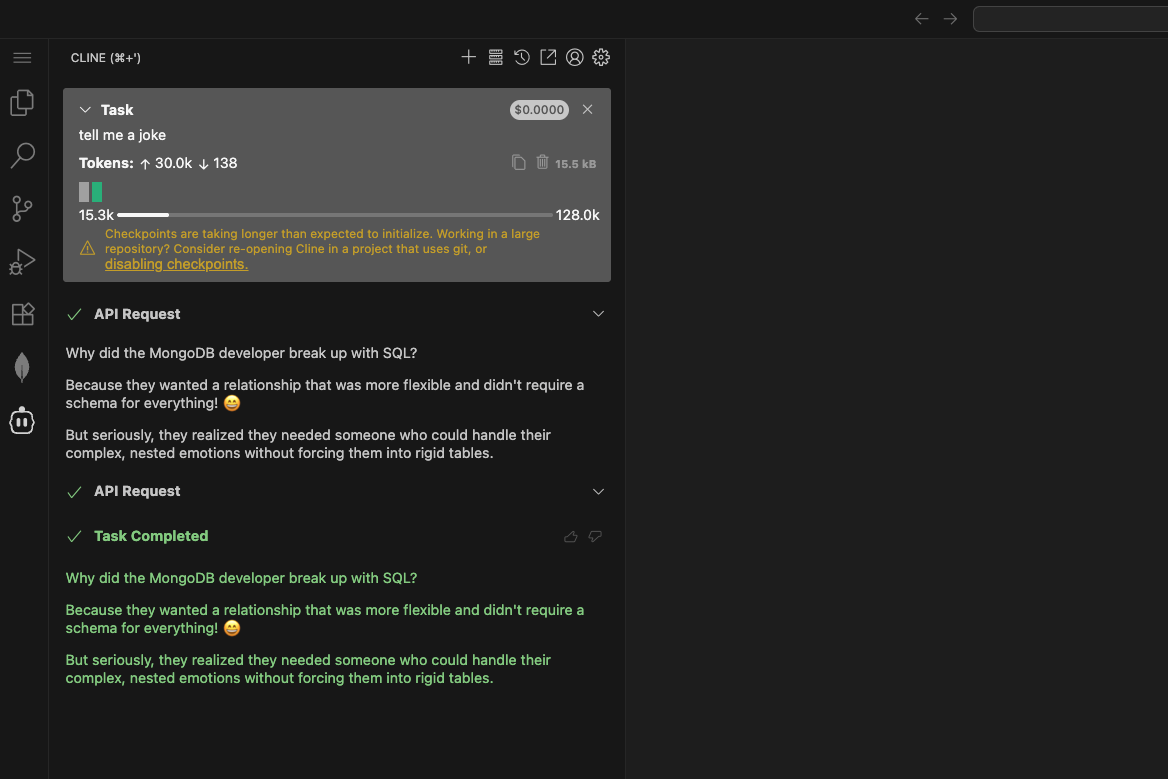Click the disabling checkpoints link

click(176, 265)
